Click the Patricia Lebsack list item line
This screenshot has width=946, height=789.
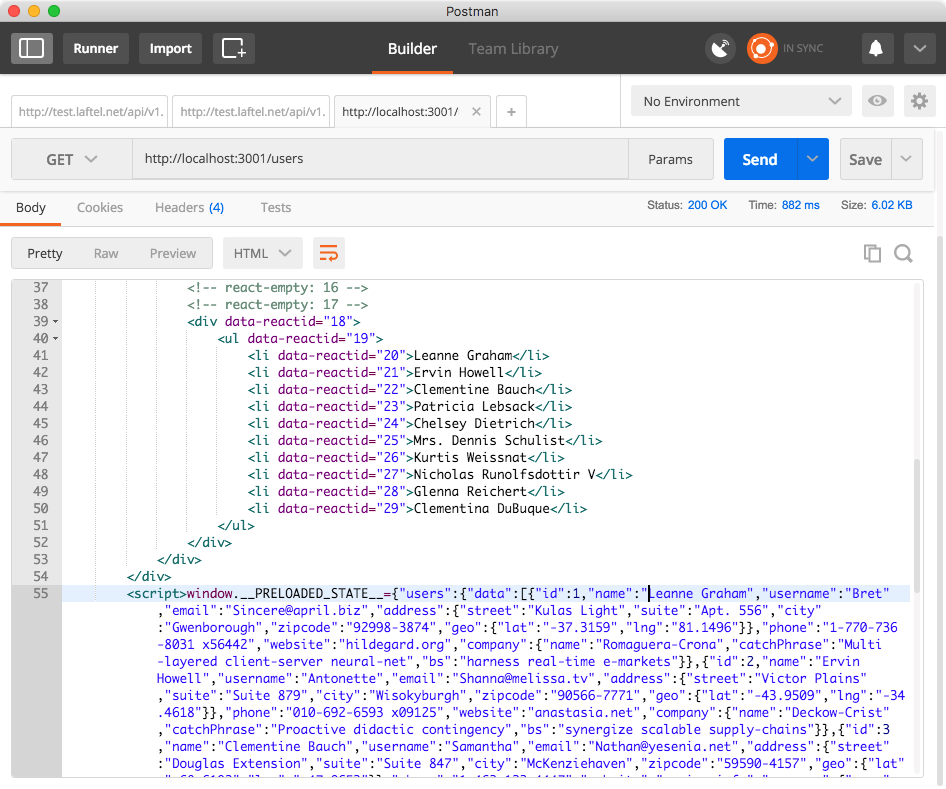(410, 407)
